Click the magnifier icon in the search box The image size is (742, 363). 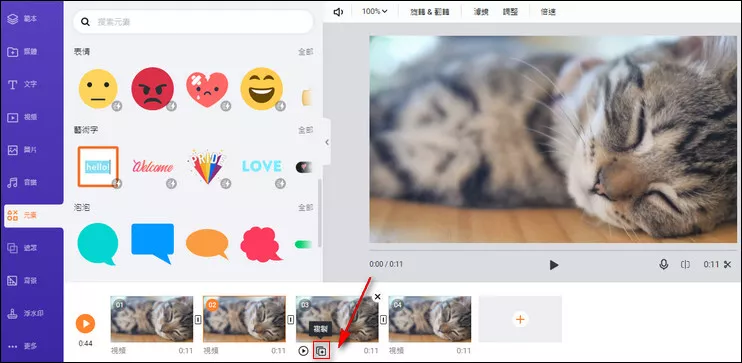(x=85, y=22)
